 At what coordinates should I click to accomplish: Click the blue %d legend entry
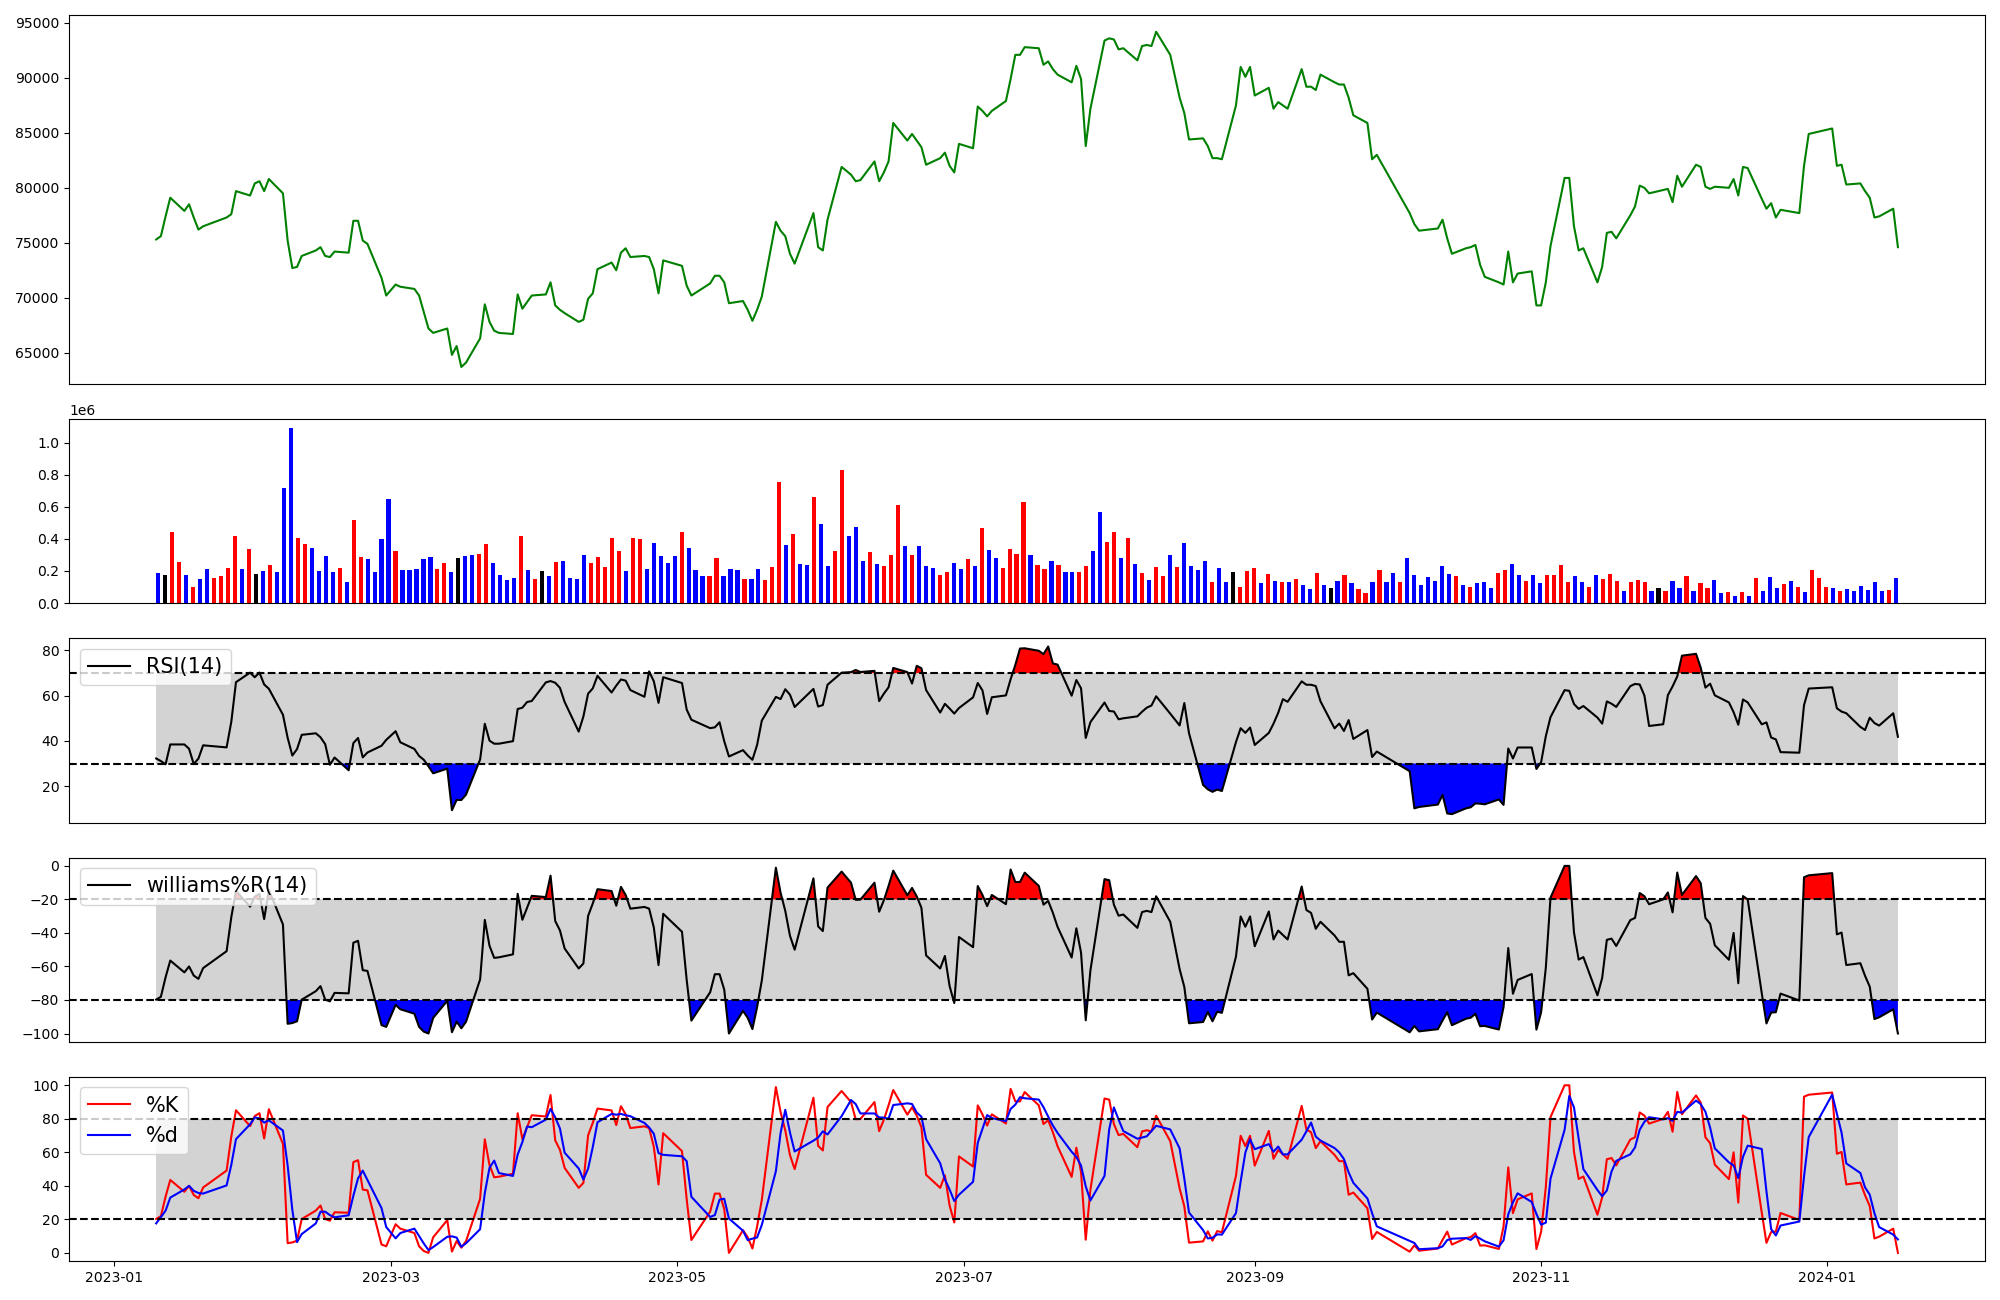[162, 1135]
